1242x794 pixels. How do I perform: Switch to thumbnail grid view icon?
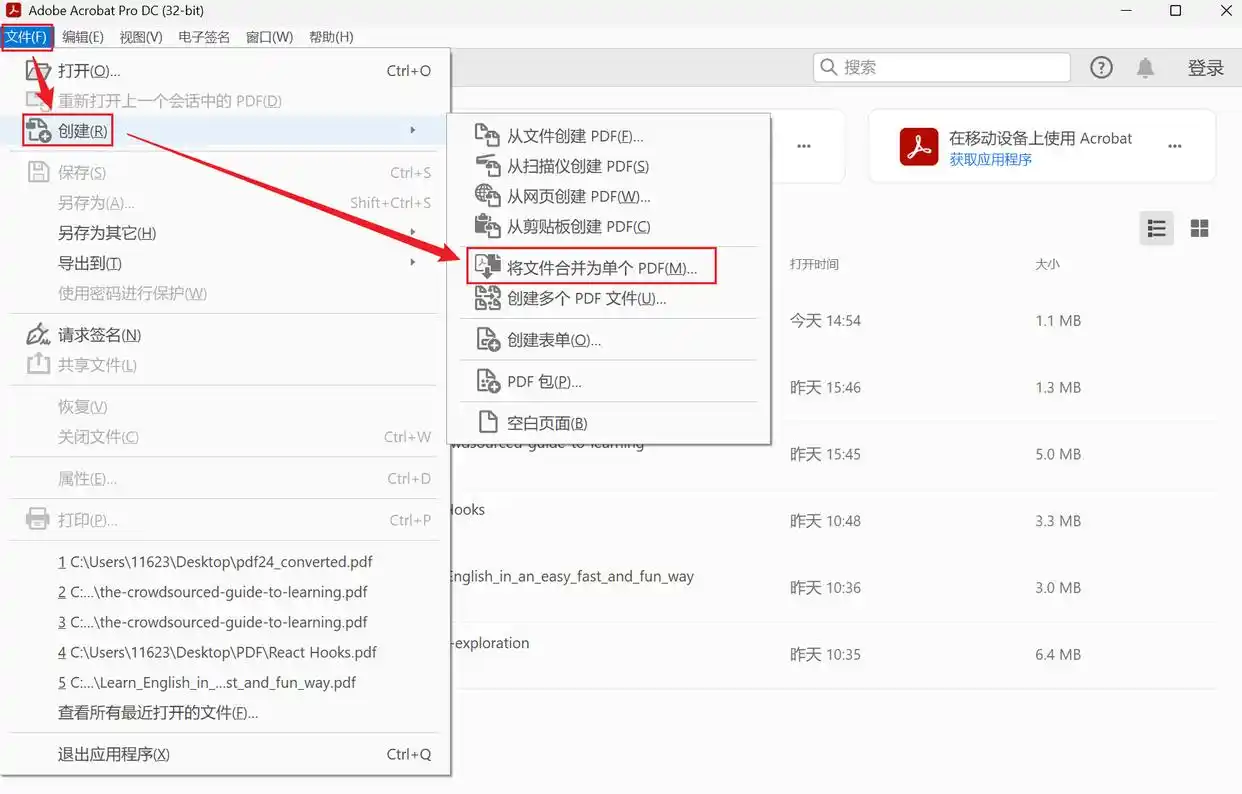tap(1200, 229)
